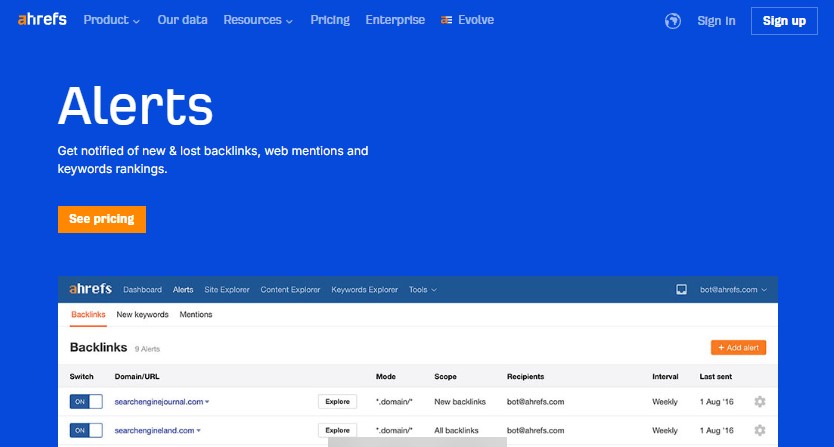
Task: Click the Recipients column header
Action: pyautogui.click(x=526, y=376)
